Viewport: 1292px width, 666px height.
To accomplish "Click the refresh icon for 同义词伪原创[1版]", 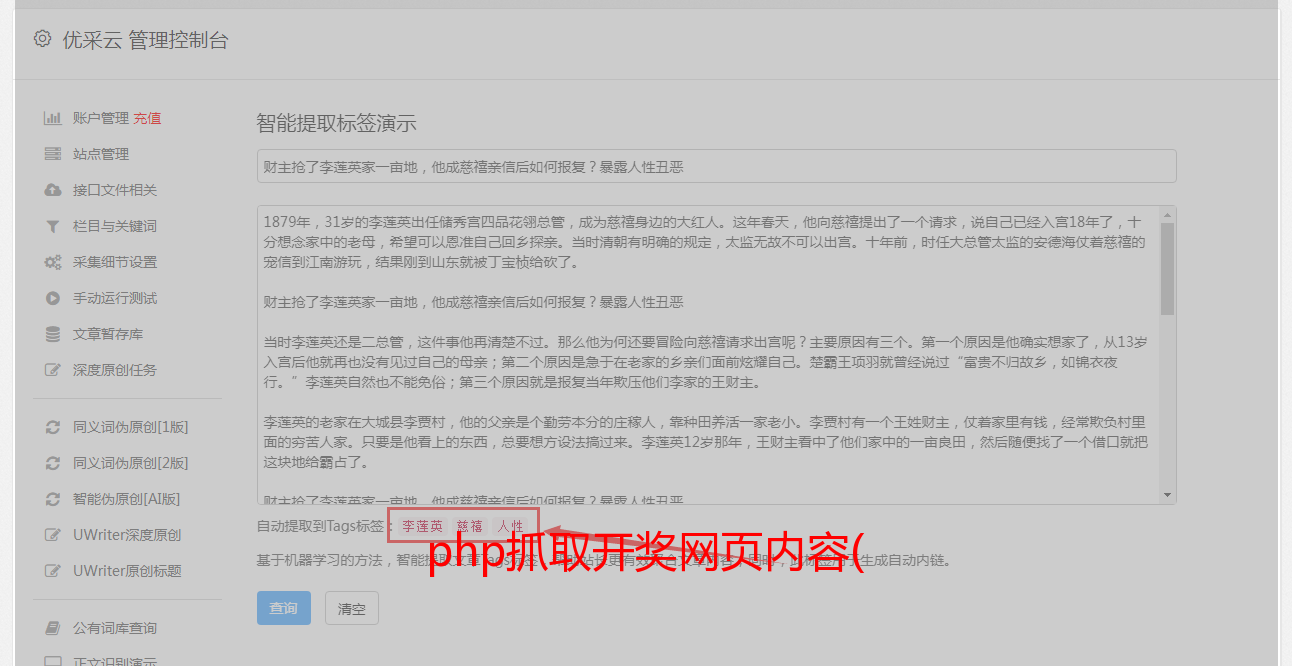I will point(53,427).
